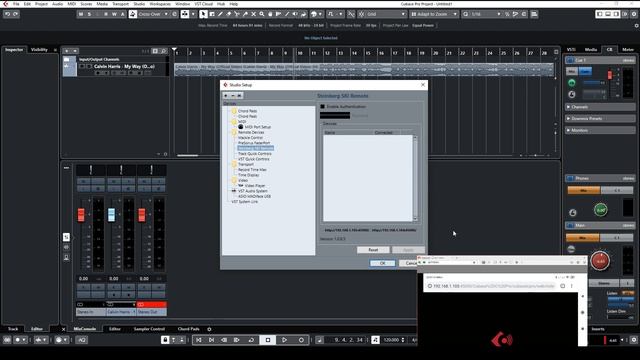Toggle global Mute M state button
The height and width of the screenshot is (360, 640).
tap(81, 14)
